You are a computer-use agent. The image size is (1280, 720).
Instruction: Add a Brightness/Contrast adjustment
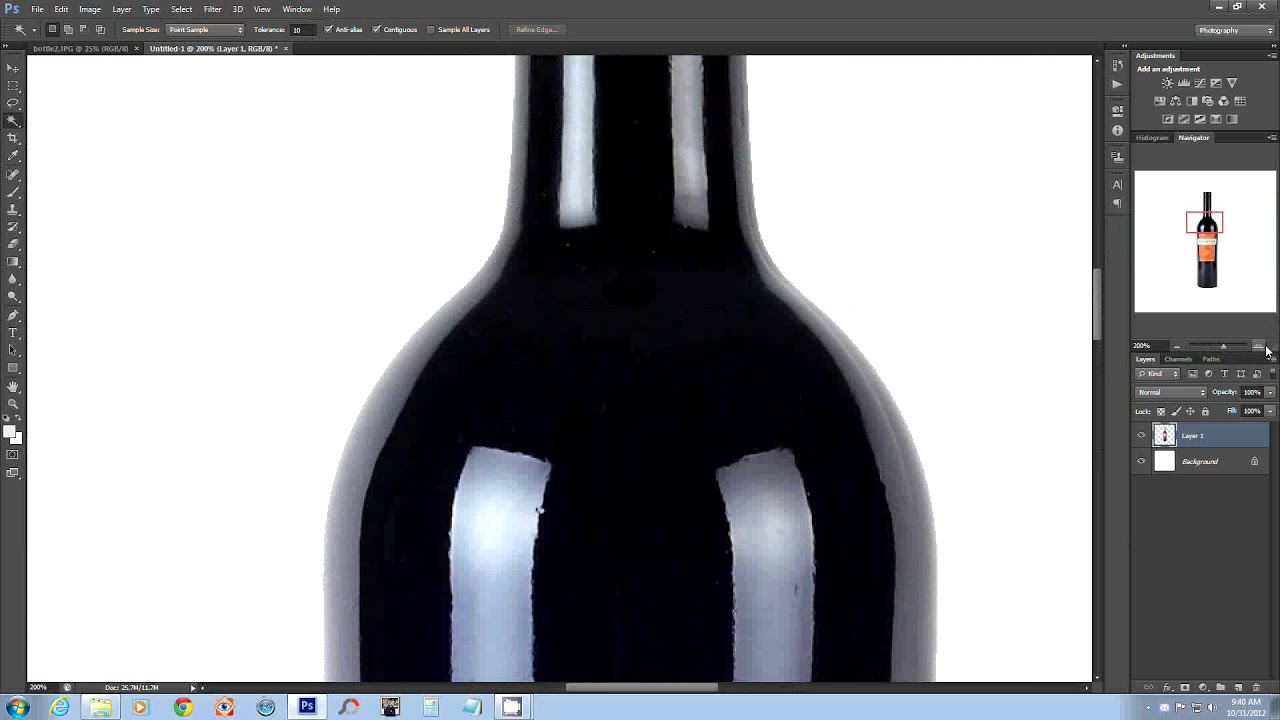(x=1167, y=83)
